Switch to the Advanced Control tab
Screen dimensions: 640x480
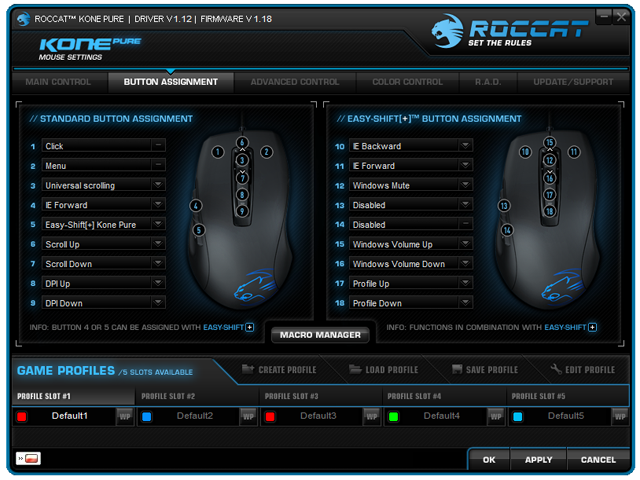click(295, 82)
